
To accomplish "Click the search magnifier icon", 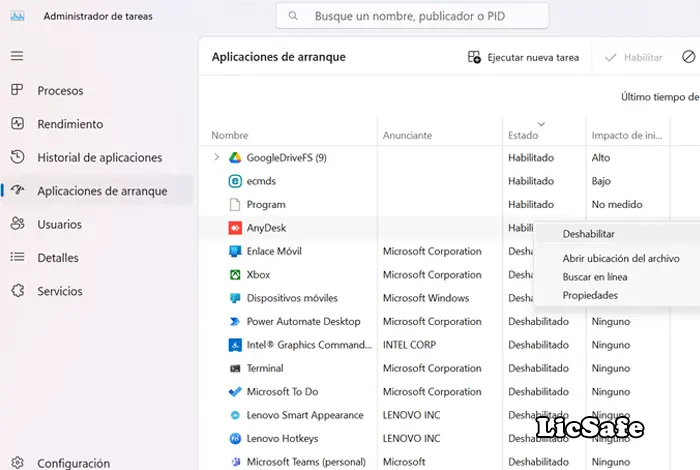I will click(293, 16).
